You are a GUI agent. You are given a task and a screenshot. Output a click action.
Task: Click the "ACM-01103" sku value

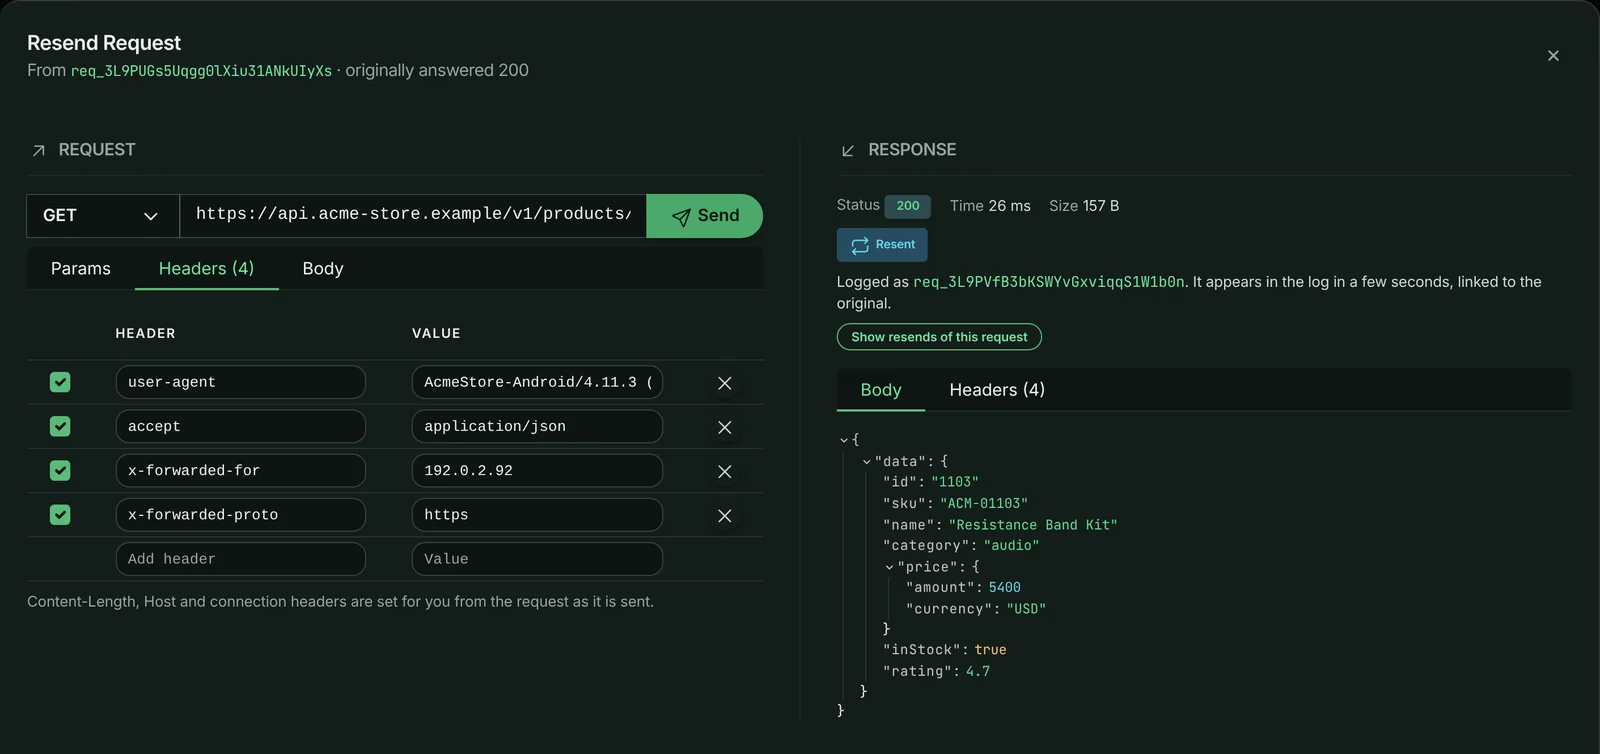(984, 504)
